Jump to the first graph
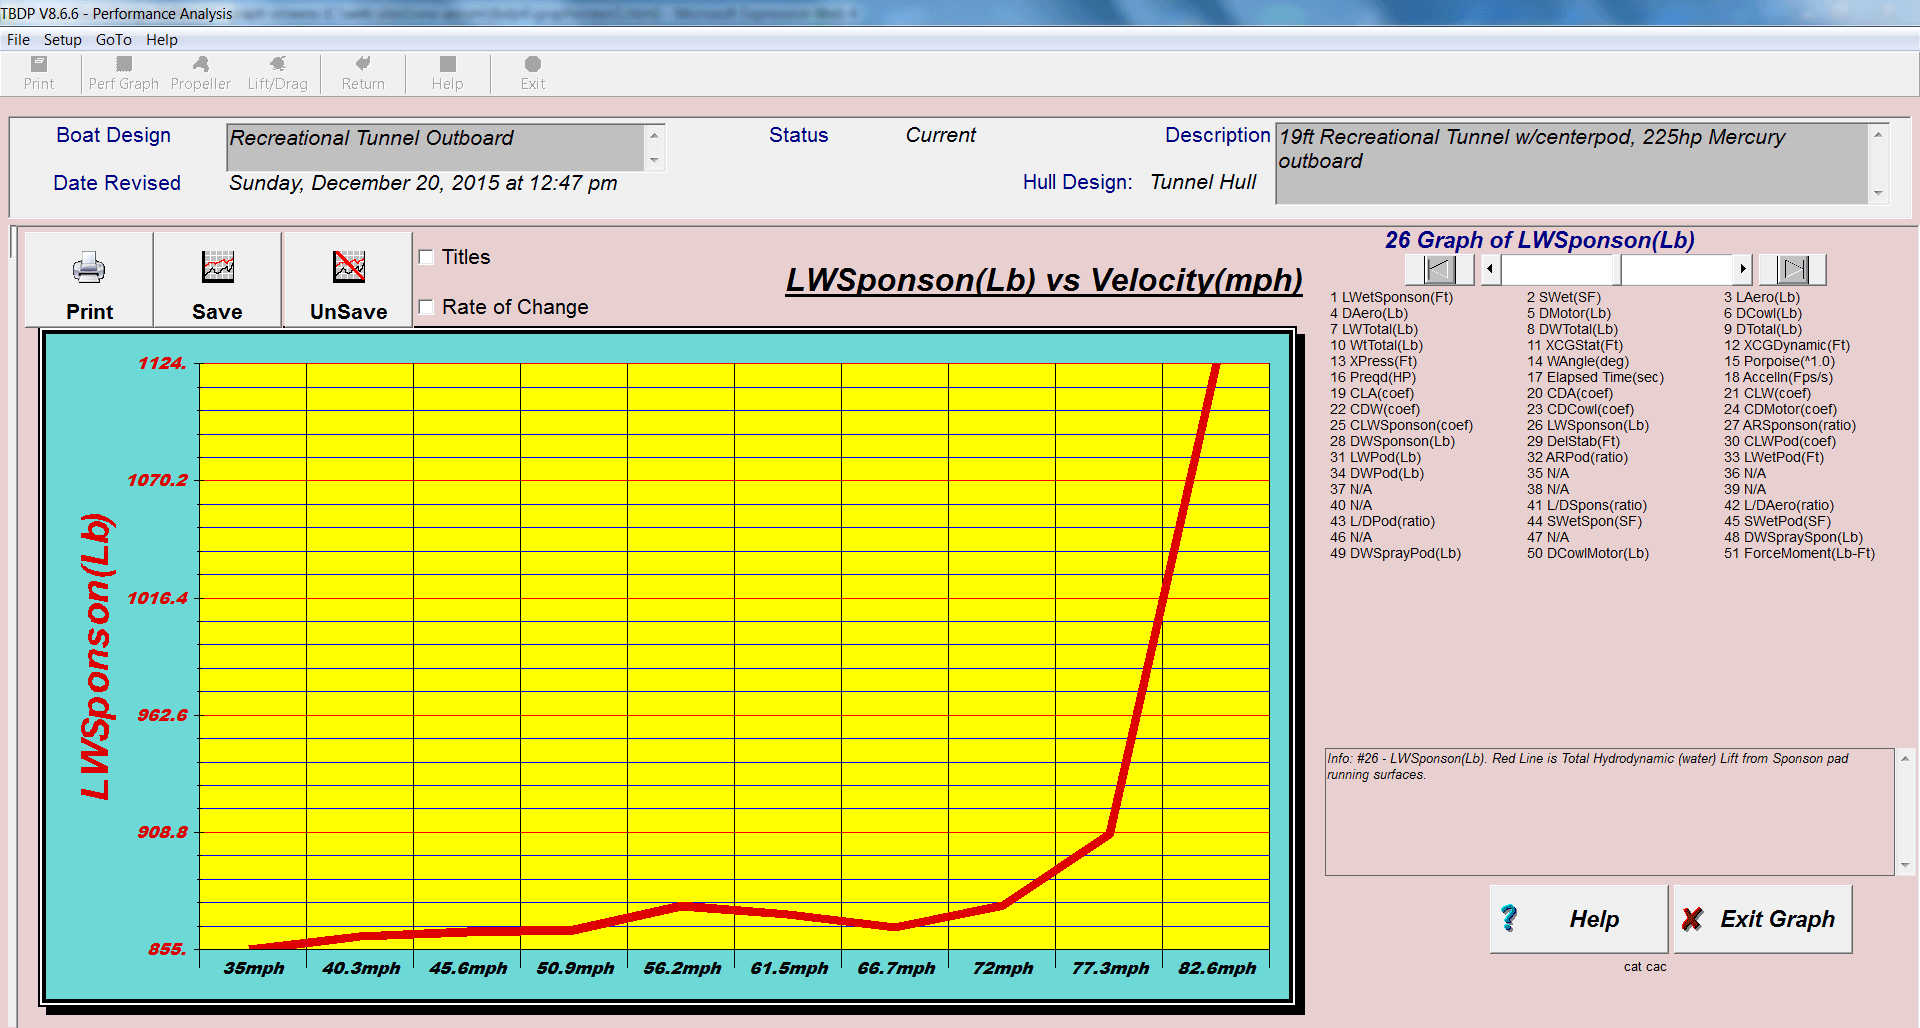This screenshot has width=1920, height=1028. 1439,269
